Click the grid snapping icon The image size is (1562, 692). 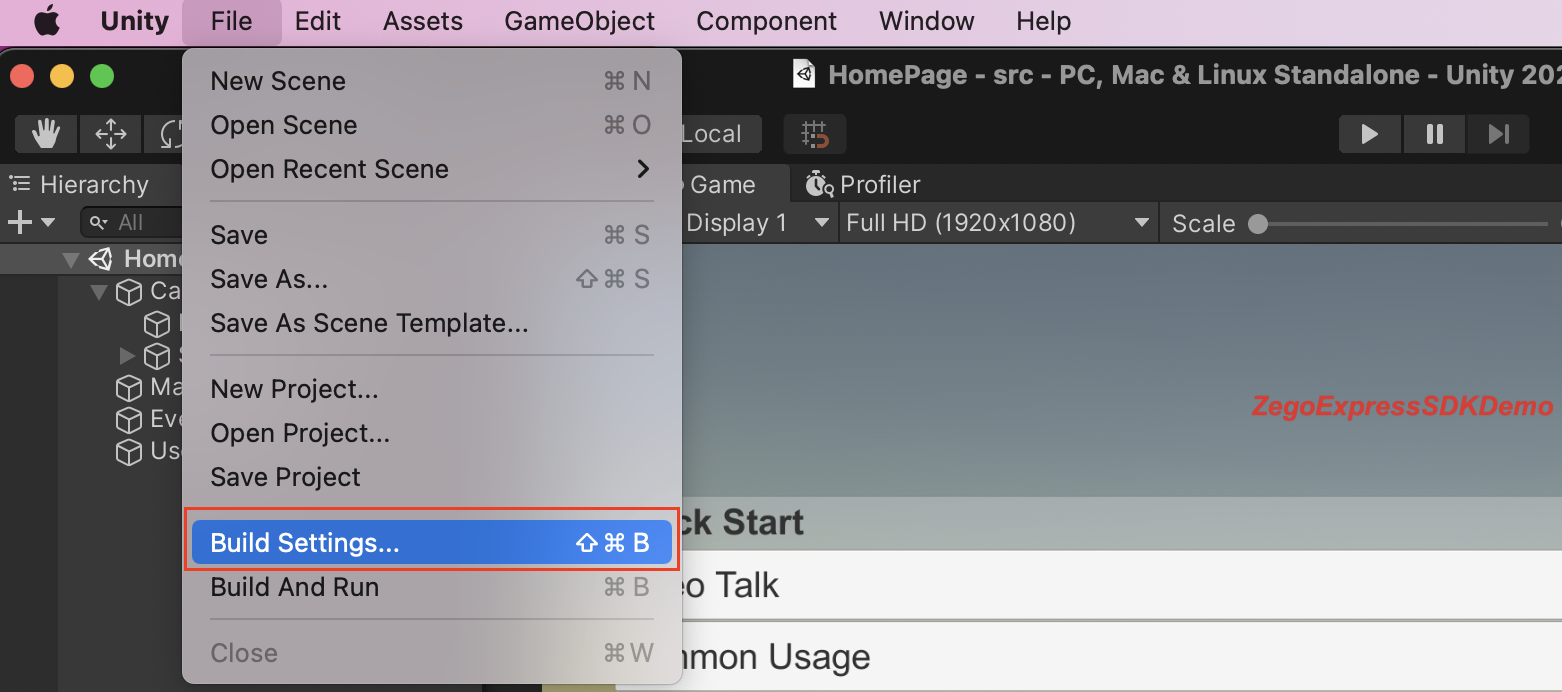[x=815, y=134]
